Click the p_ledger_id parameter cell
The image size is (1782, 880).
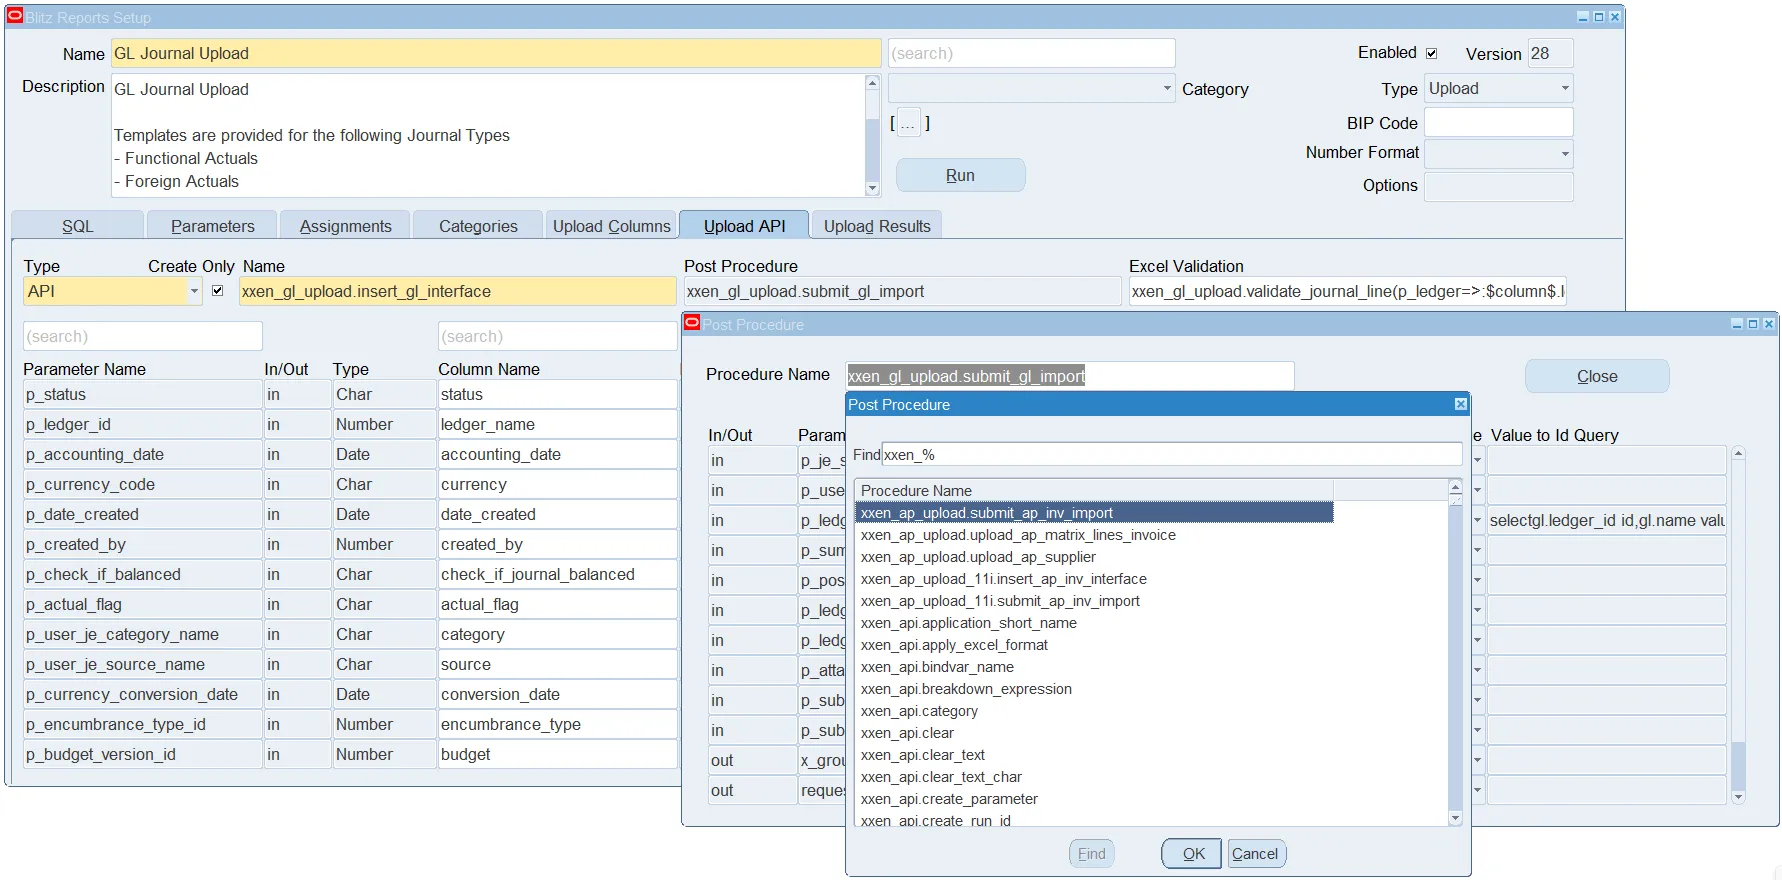(x=142, y=425)
